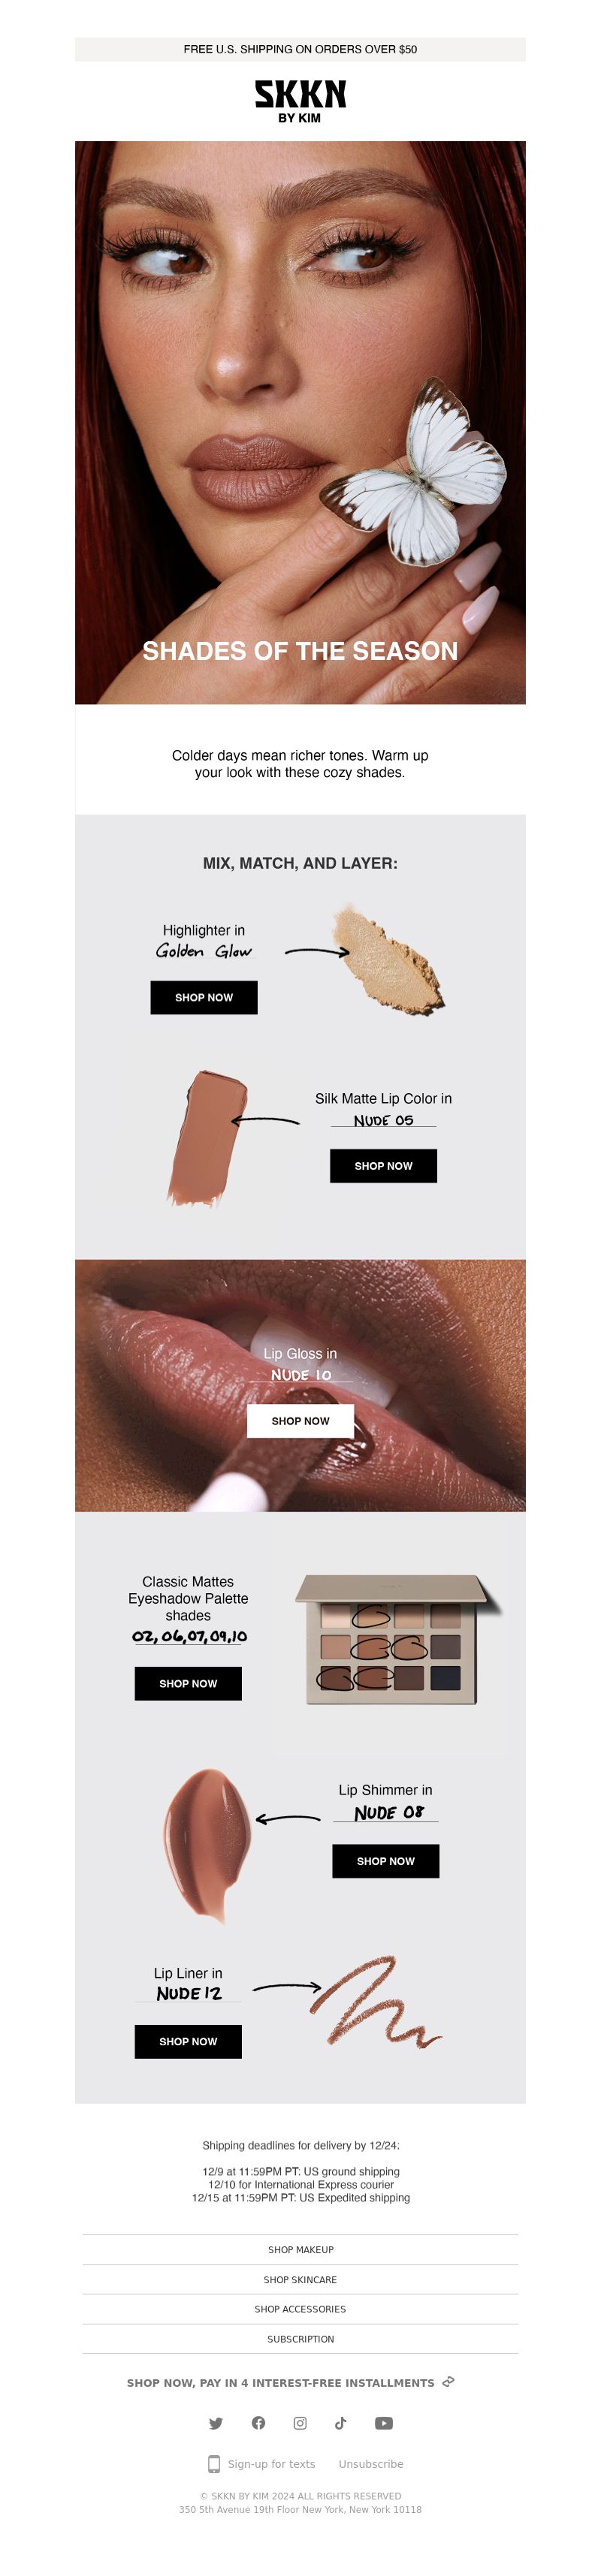Image resolution: width=601 pixels, height=2576 pixels.
Task: Click Shop Now under Lip Liner Nude 12
Action: click(188, 2041)
